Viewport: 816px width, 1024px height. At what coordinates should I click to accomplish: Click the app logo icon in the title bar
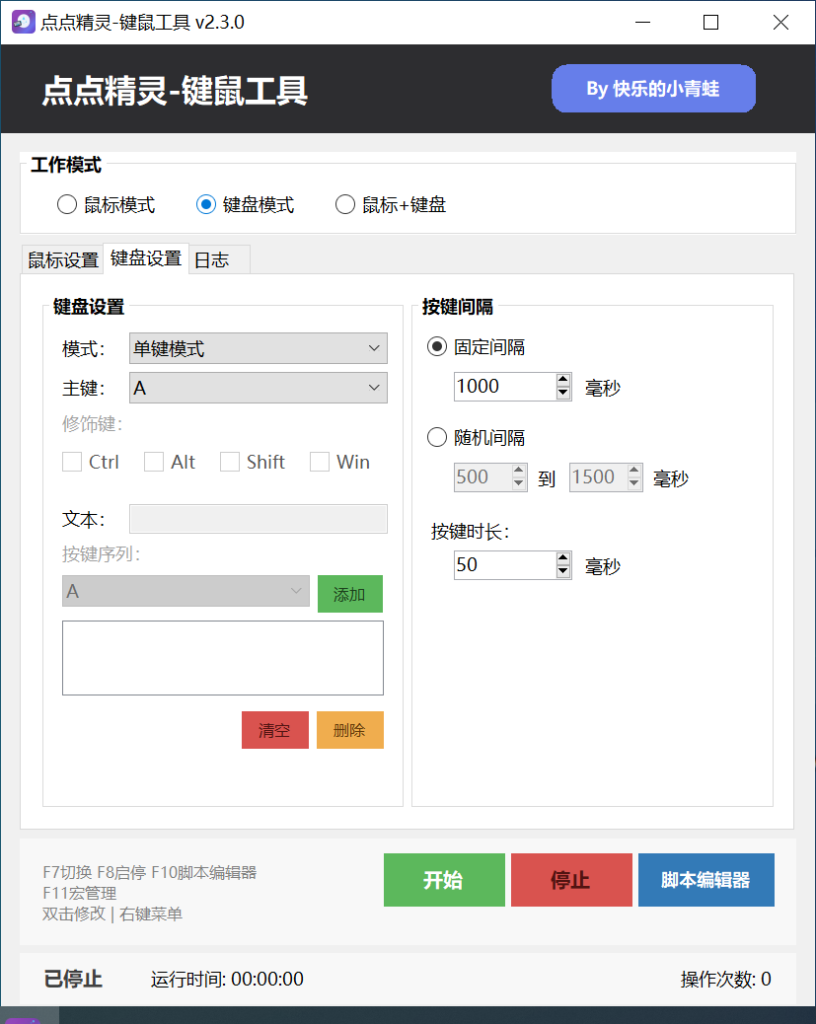click(x=22, y=21)
